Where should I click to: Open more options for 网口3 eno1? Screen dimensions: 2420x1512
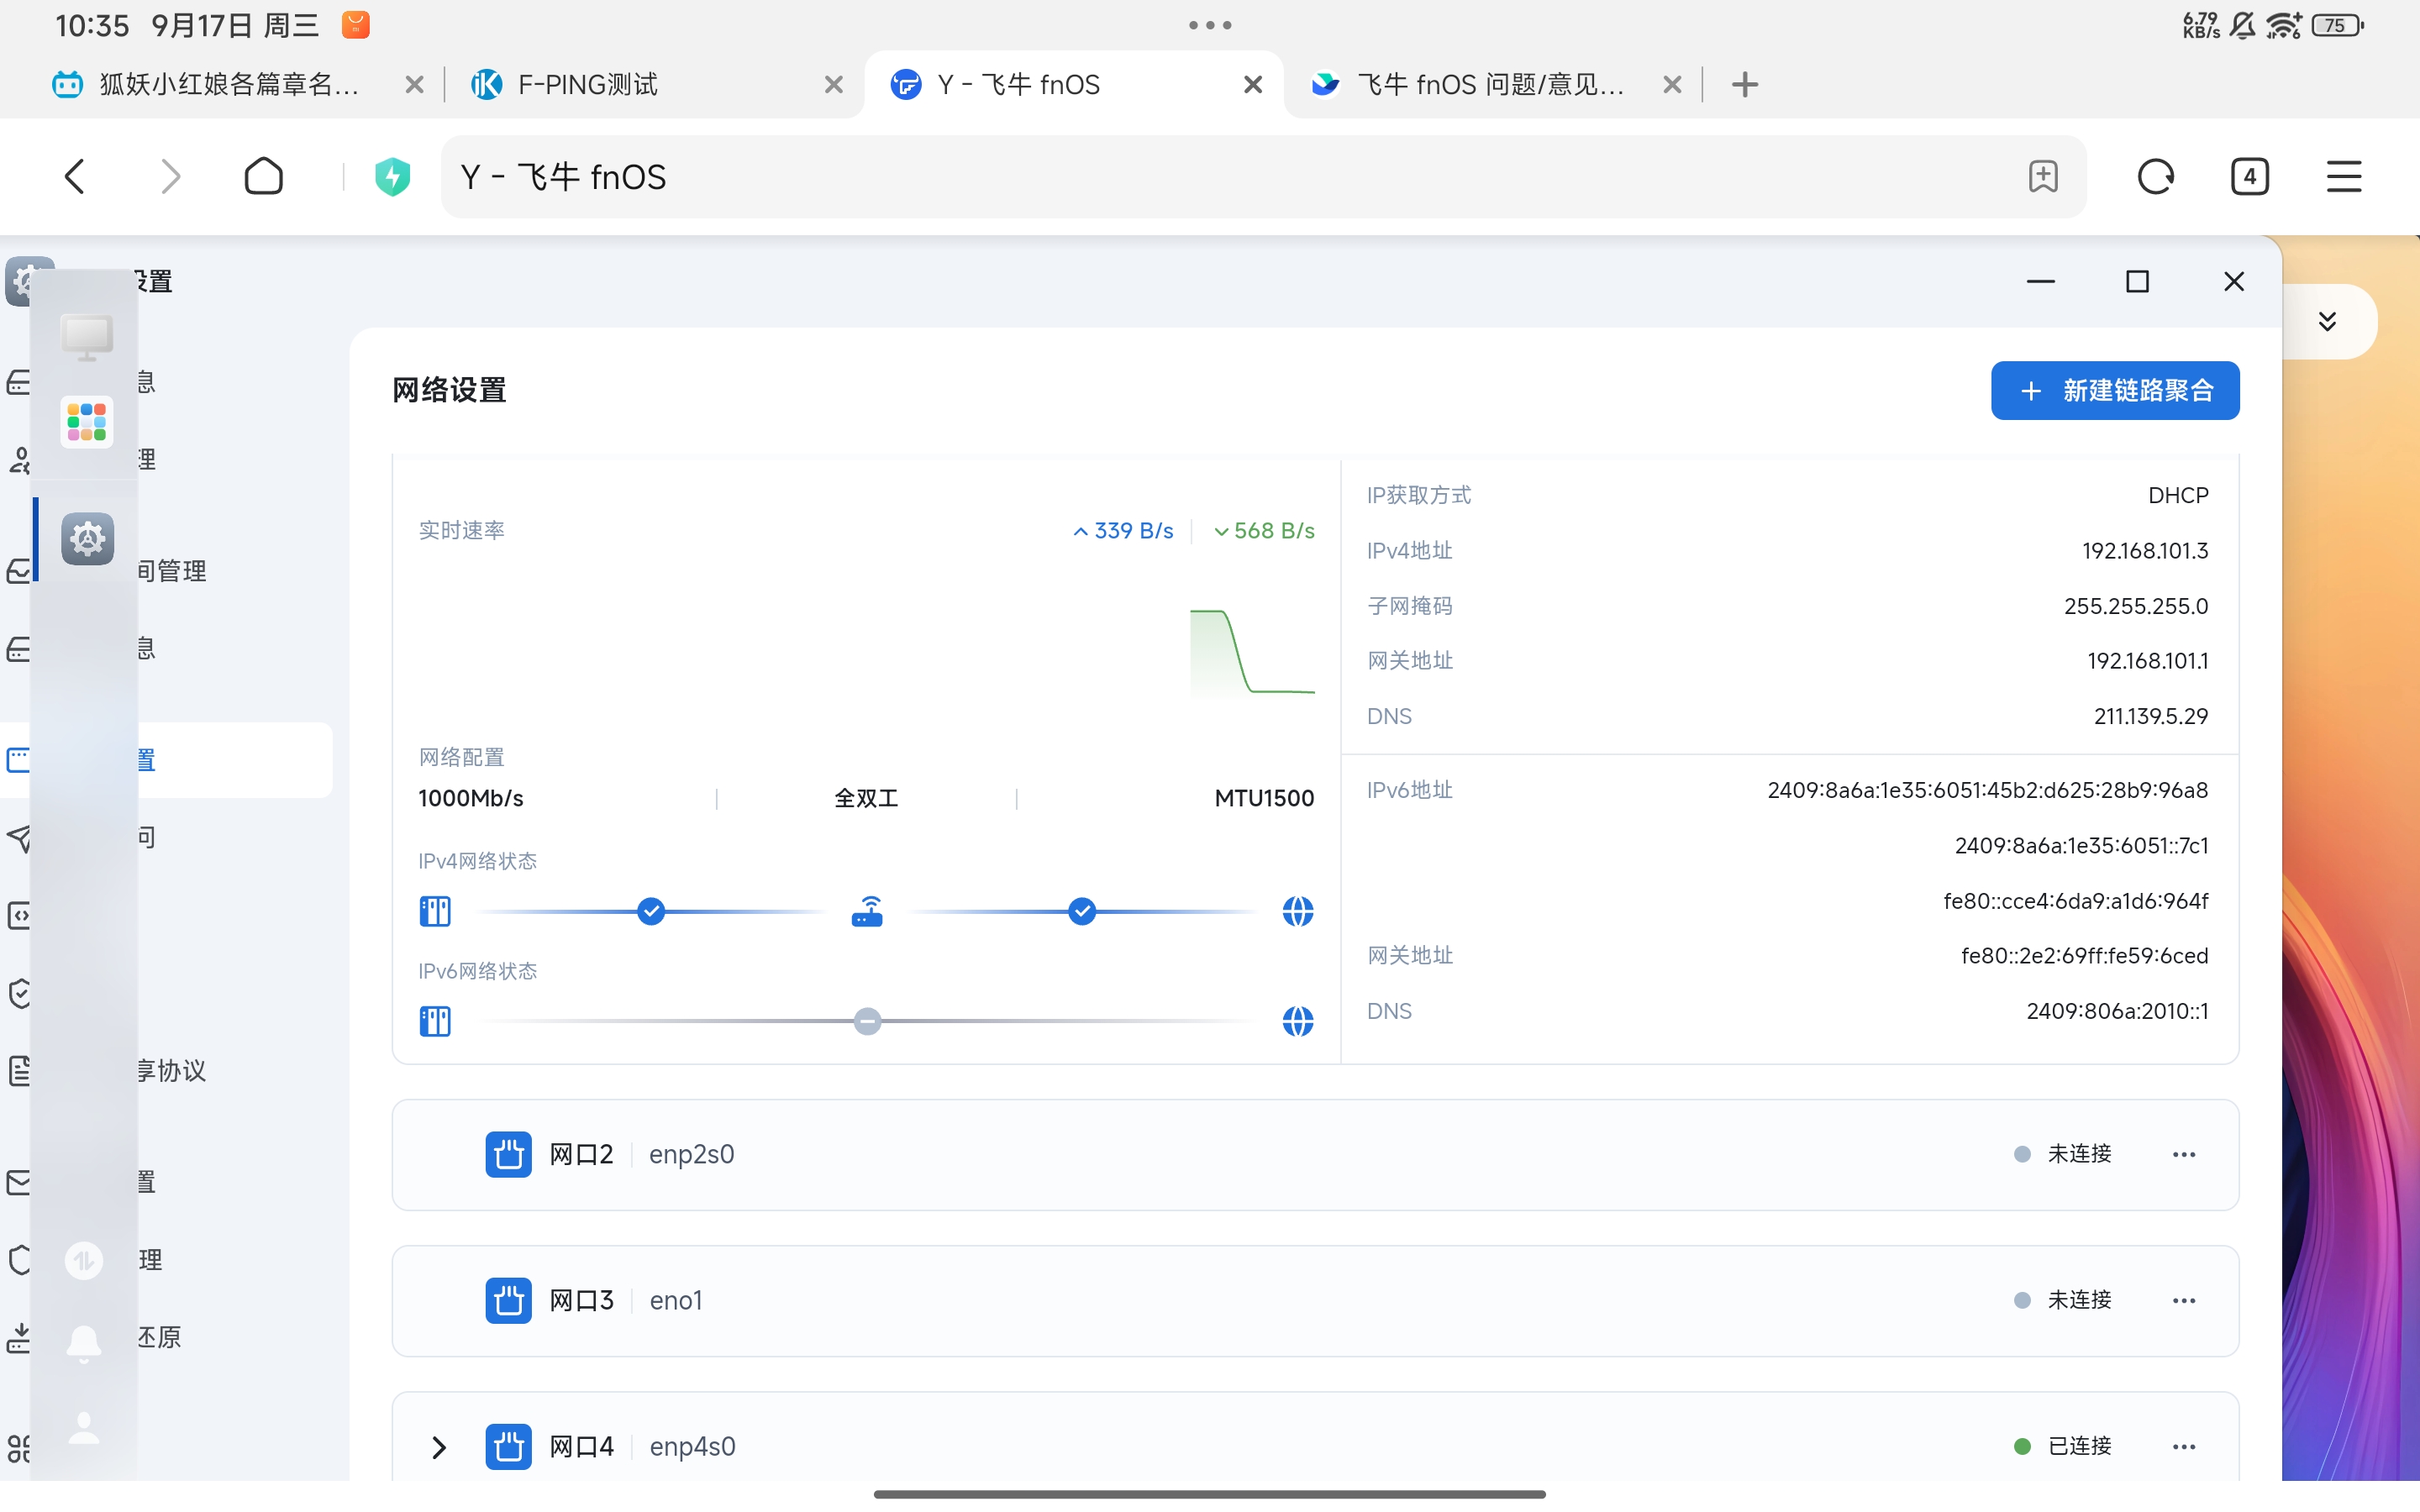pos(2183,1301)
